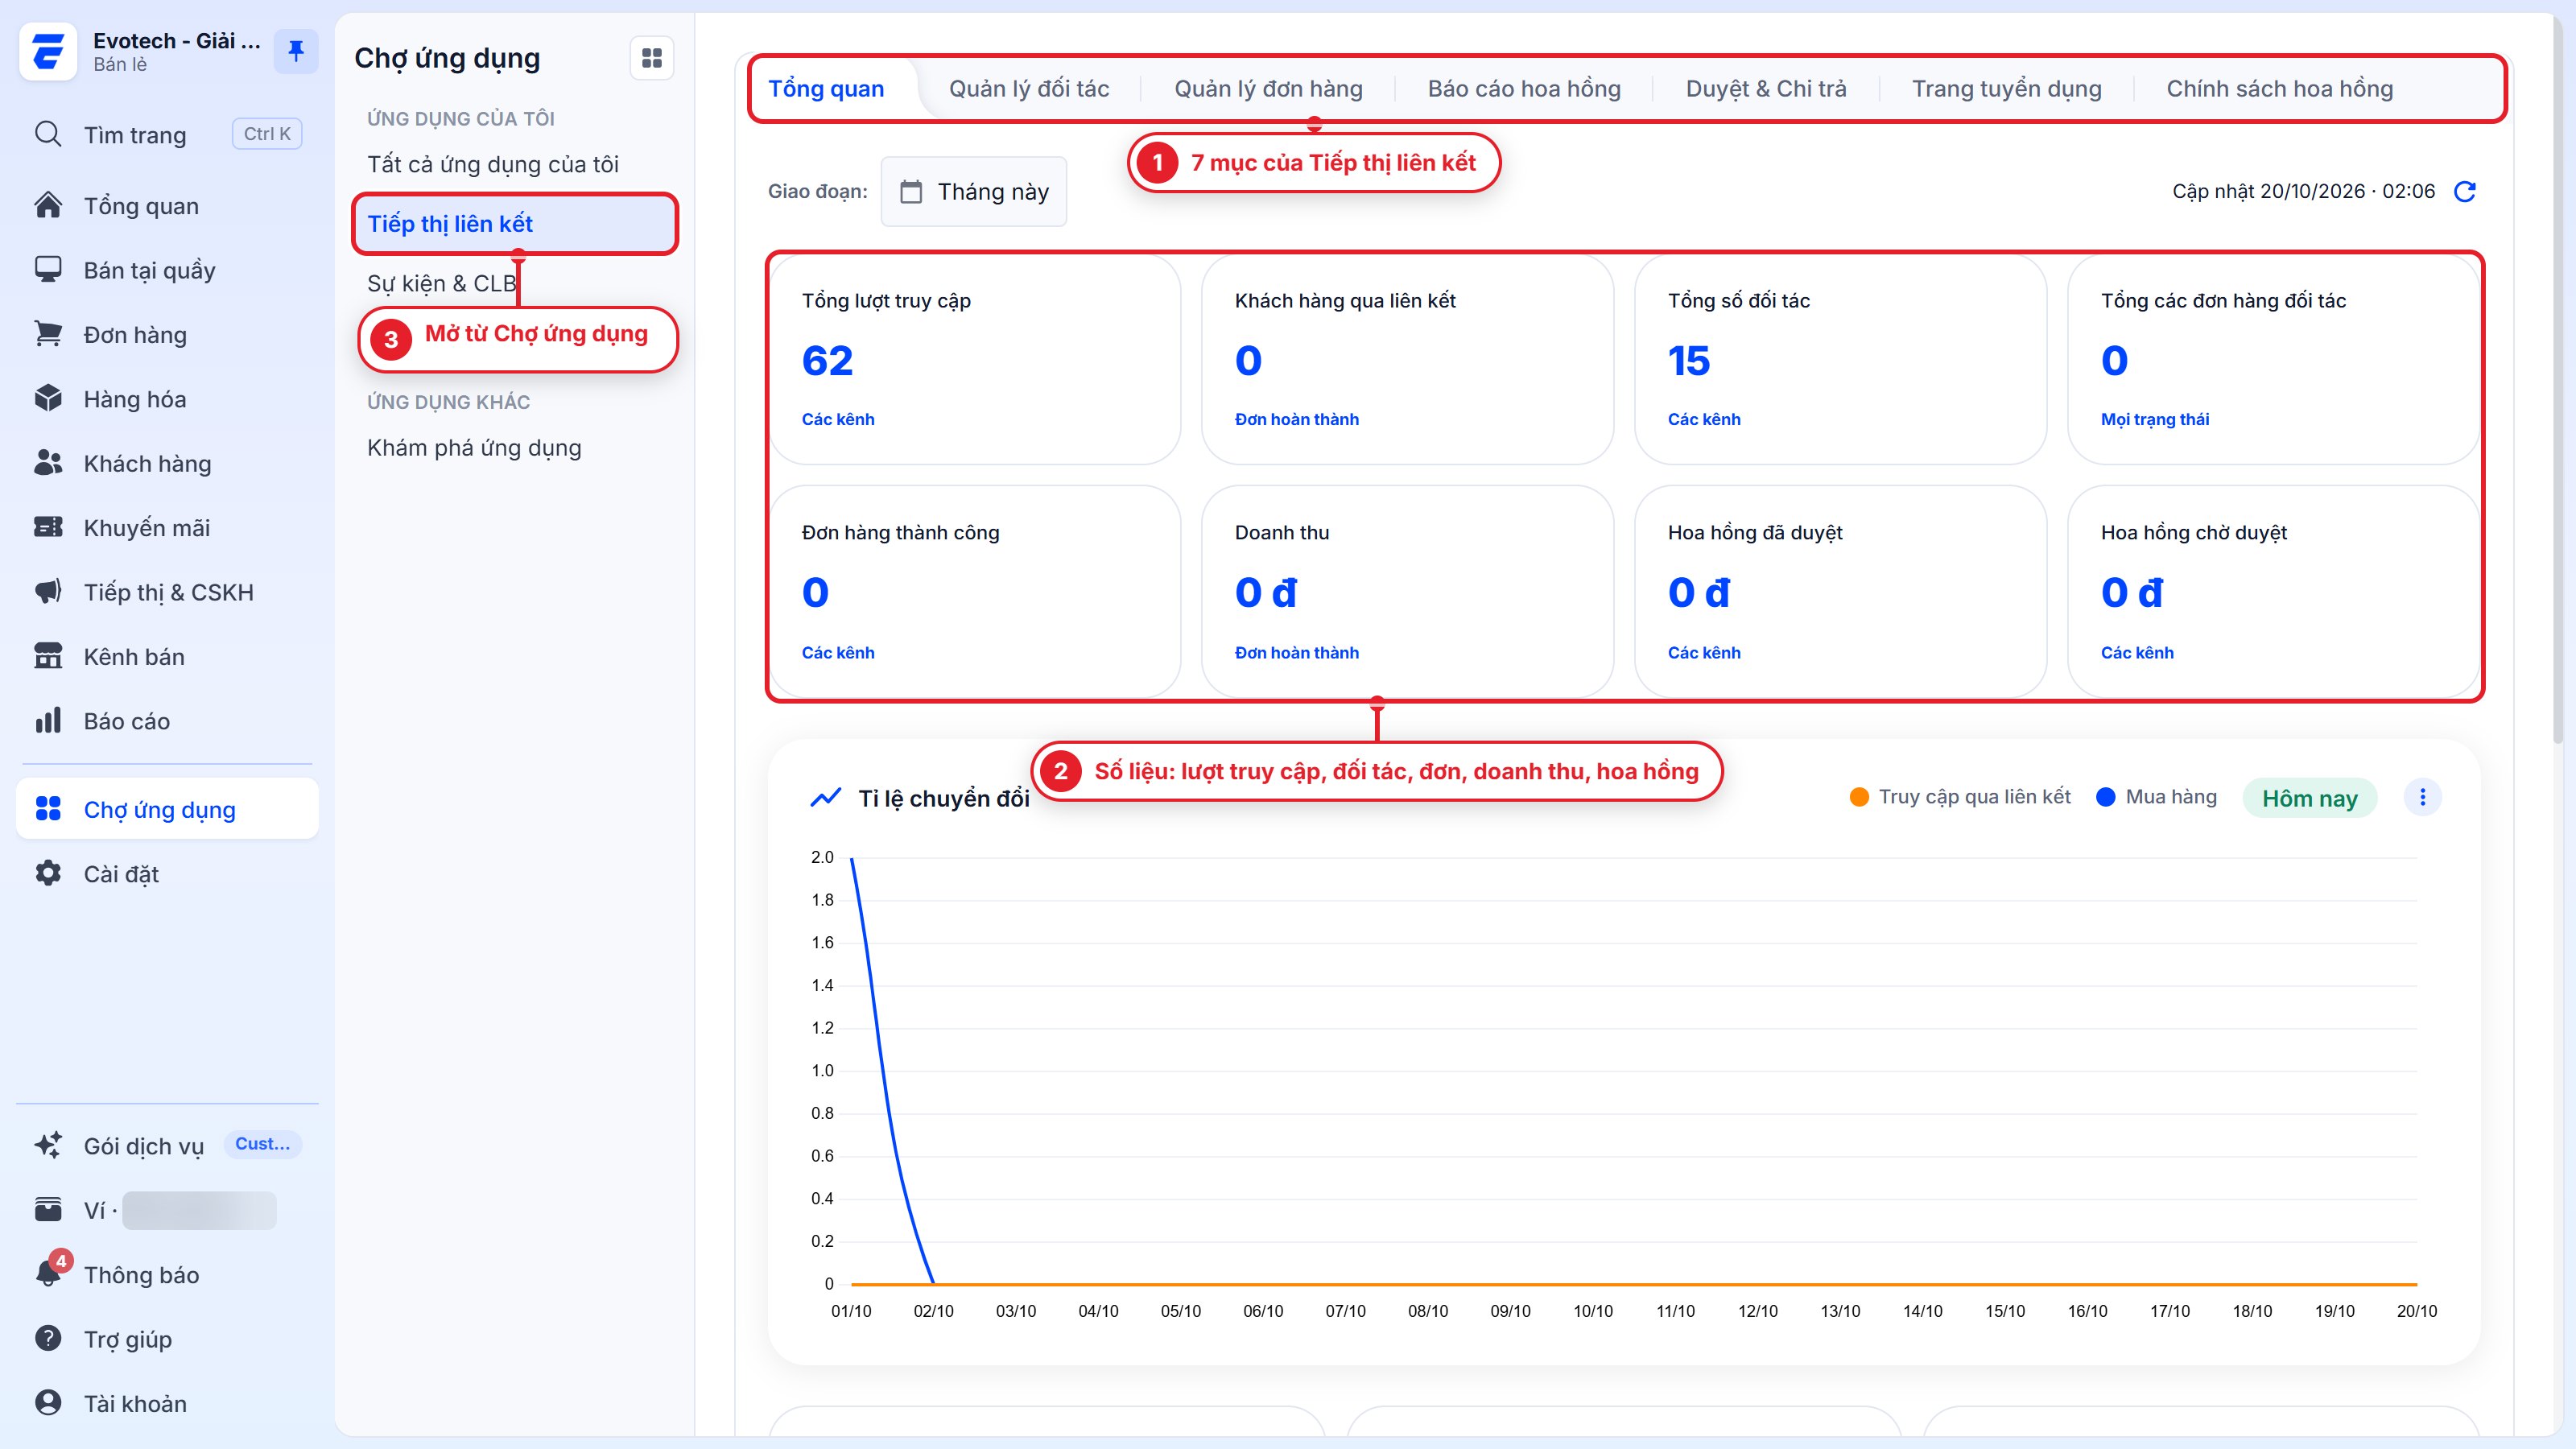Click the Cài đặt gear icon

coord(48,873)
